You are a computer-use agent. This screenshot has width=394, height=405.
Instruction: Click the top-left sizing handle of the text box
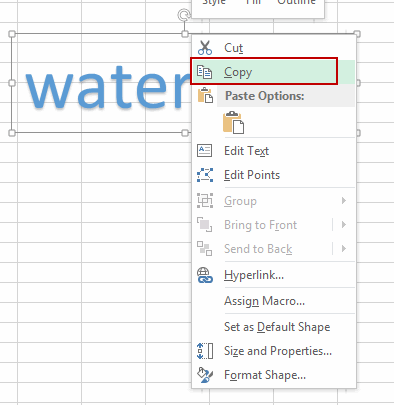(12, 34)
